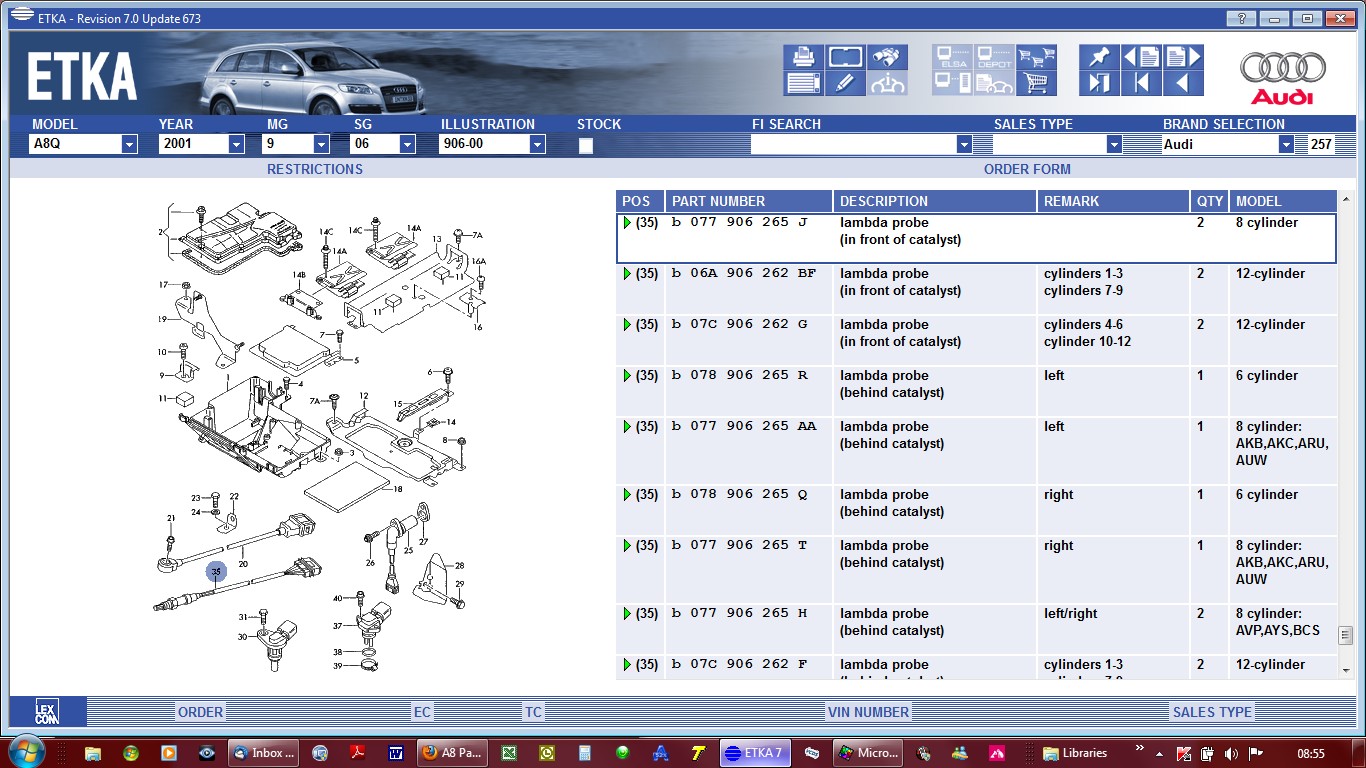Open the Windows Start button

25,752
